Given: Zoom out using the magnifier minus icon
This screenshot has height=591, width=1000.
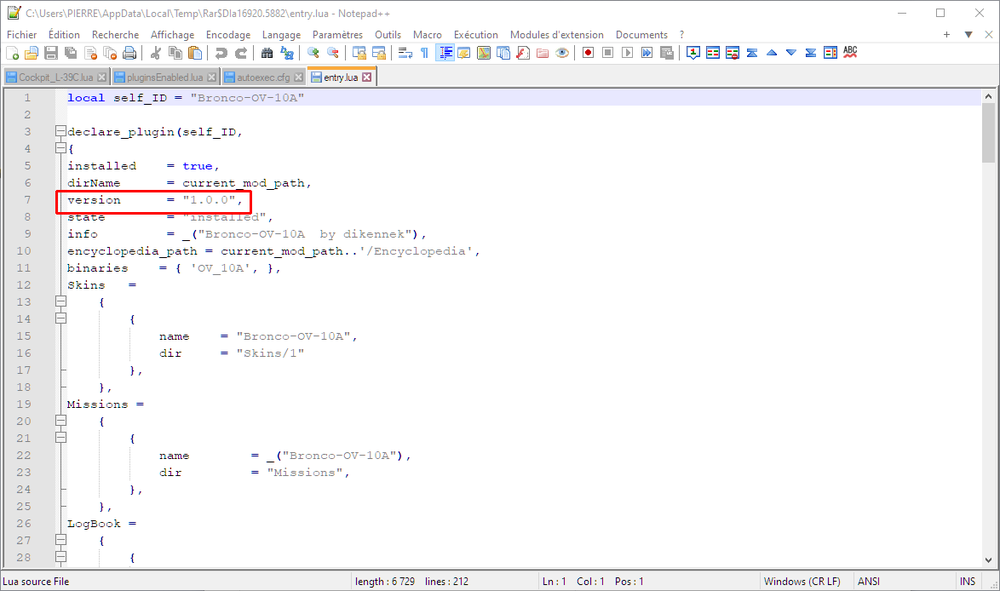Looking at the screenshot, I should (333, 53).
